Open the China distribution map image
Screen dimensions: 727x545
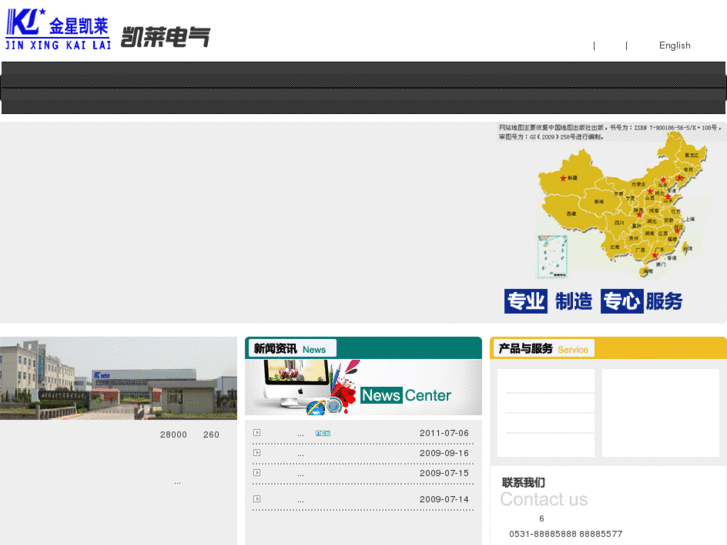pyautogui.click(x=612, y=203)
